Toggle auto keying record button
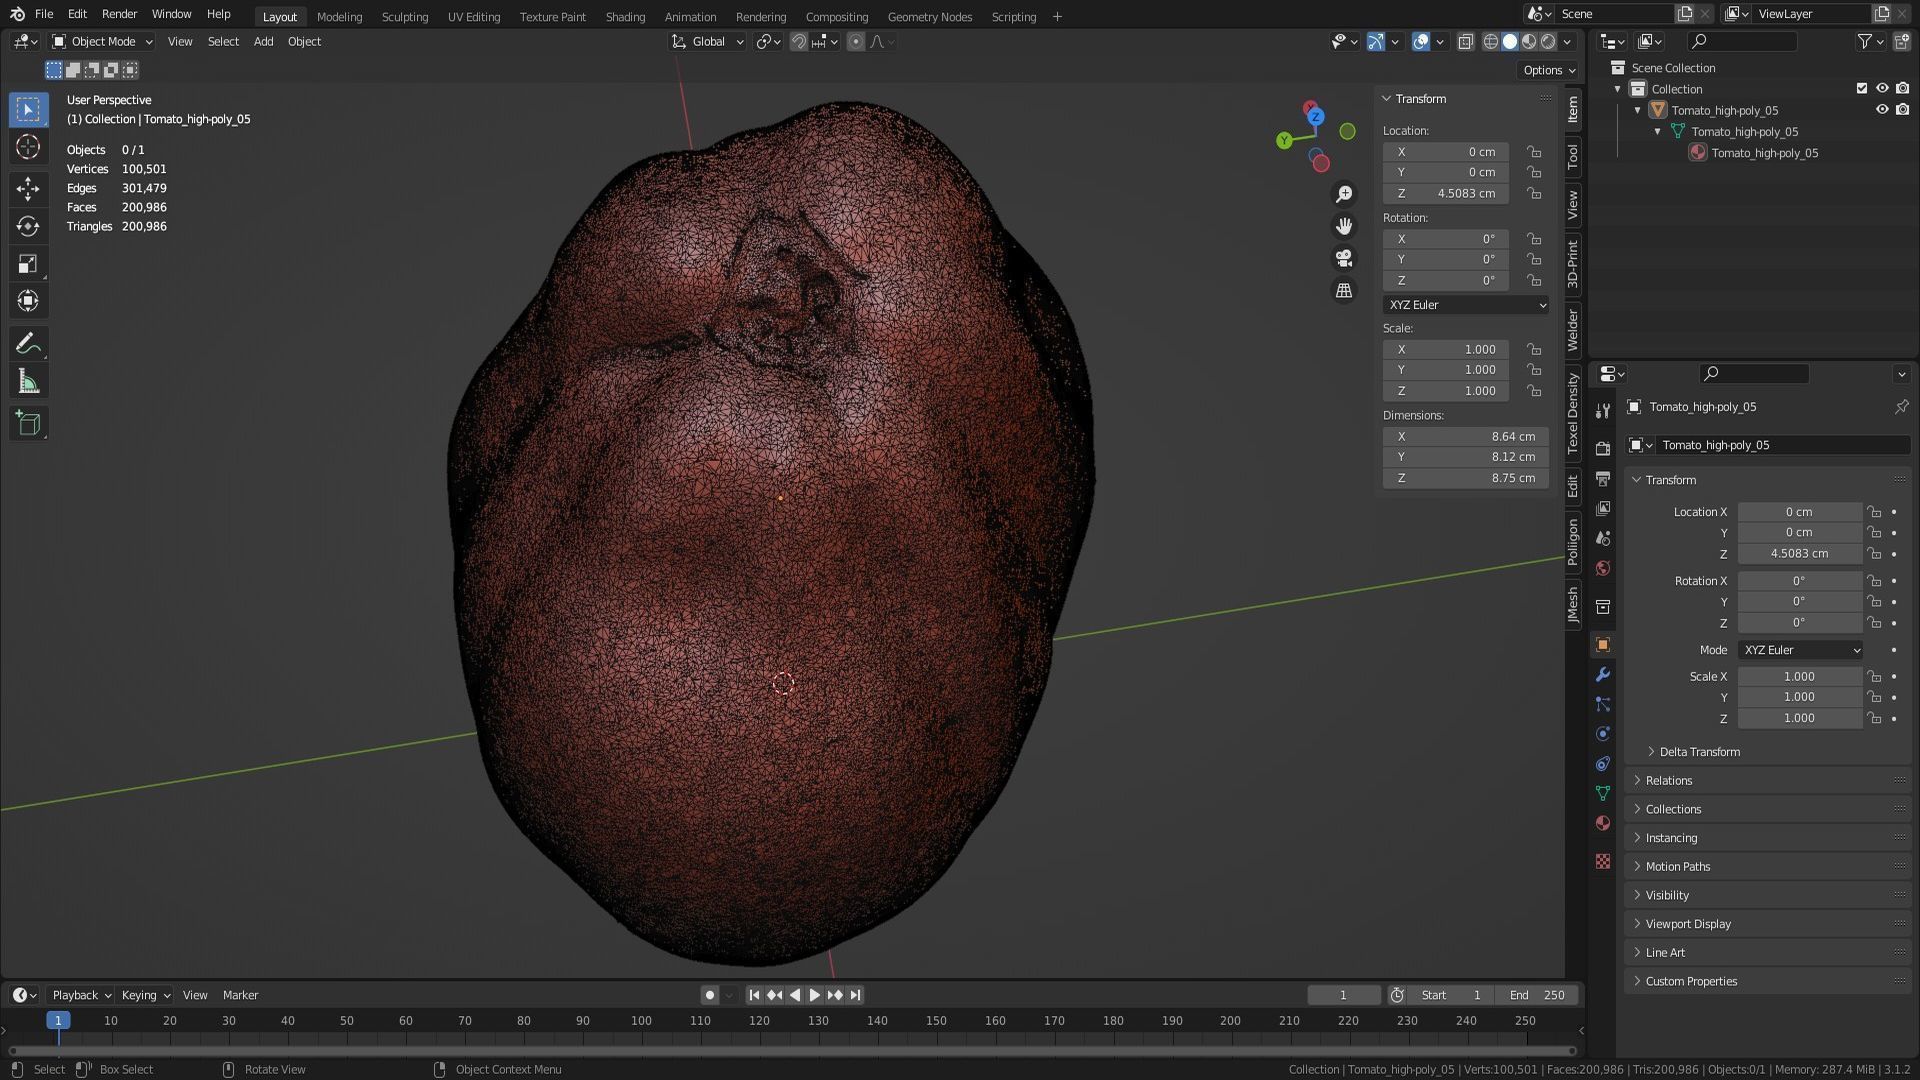Viewport: 1920px width, 1080px height. tap(709, 995)
